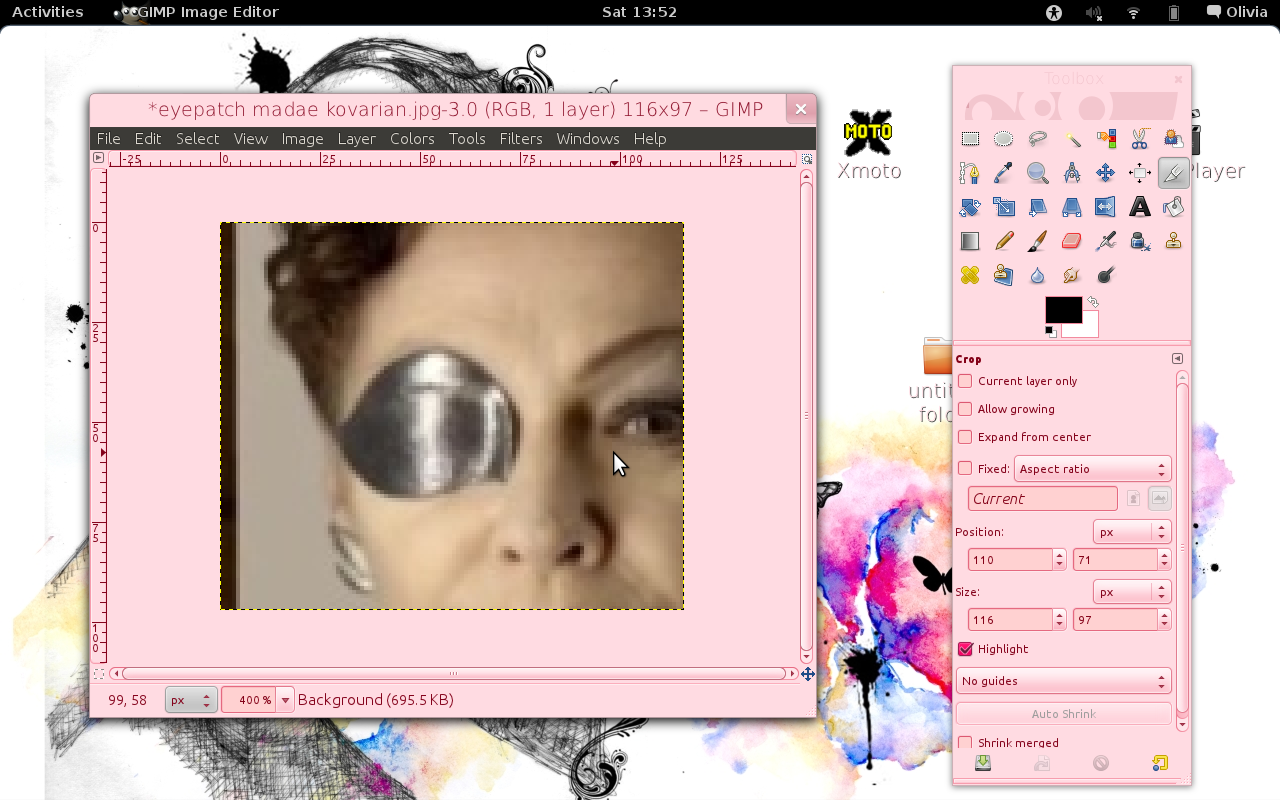Open the tool options tab menu arrow
This screenshot has width=1280, height=800.
pyautogui.click(x=1177, y=359)
